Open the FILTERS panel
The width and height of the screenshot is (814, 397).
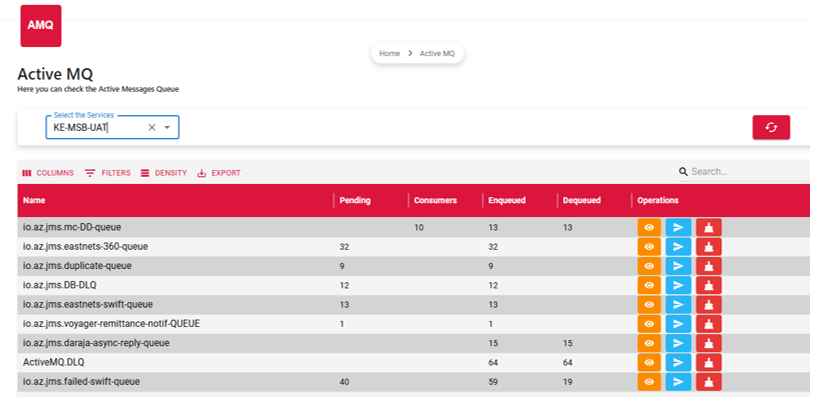click(107, 173)
